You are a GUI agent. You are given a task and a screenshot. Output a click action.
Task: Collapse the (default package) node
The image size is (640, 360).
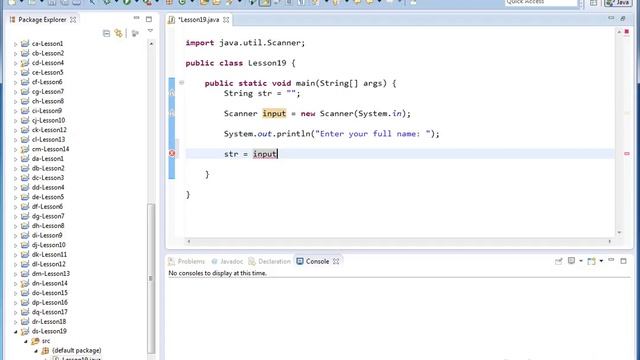36,351
